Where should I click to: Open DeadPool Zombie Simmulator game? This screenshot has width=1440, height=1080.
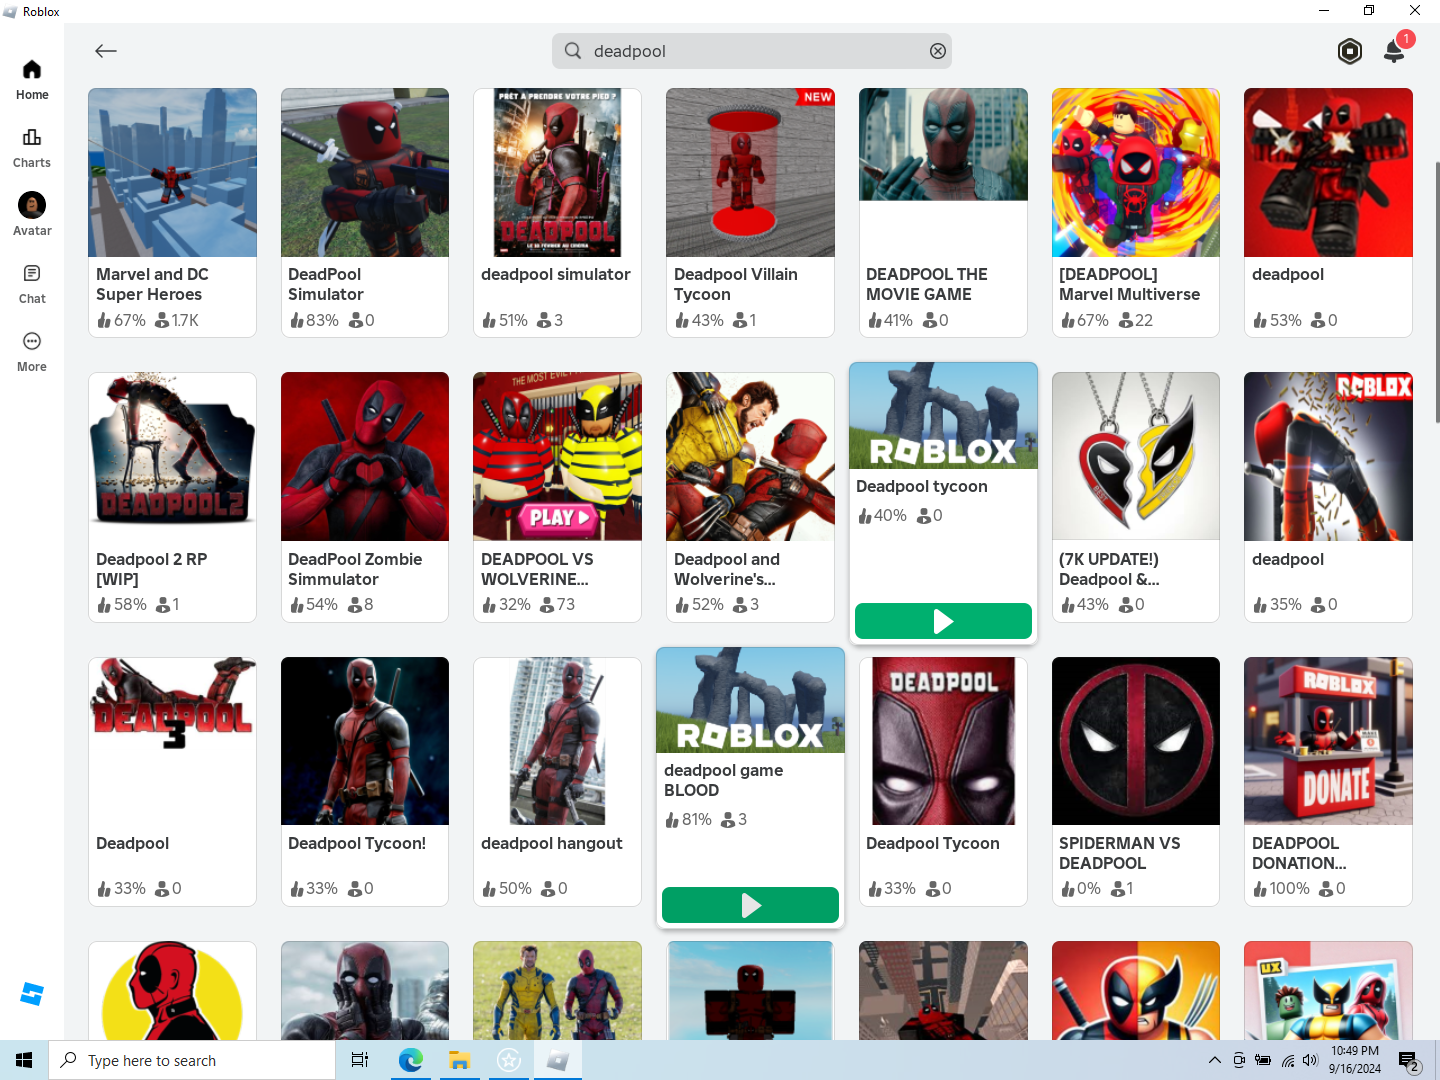point(365,497)
